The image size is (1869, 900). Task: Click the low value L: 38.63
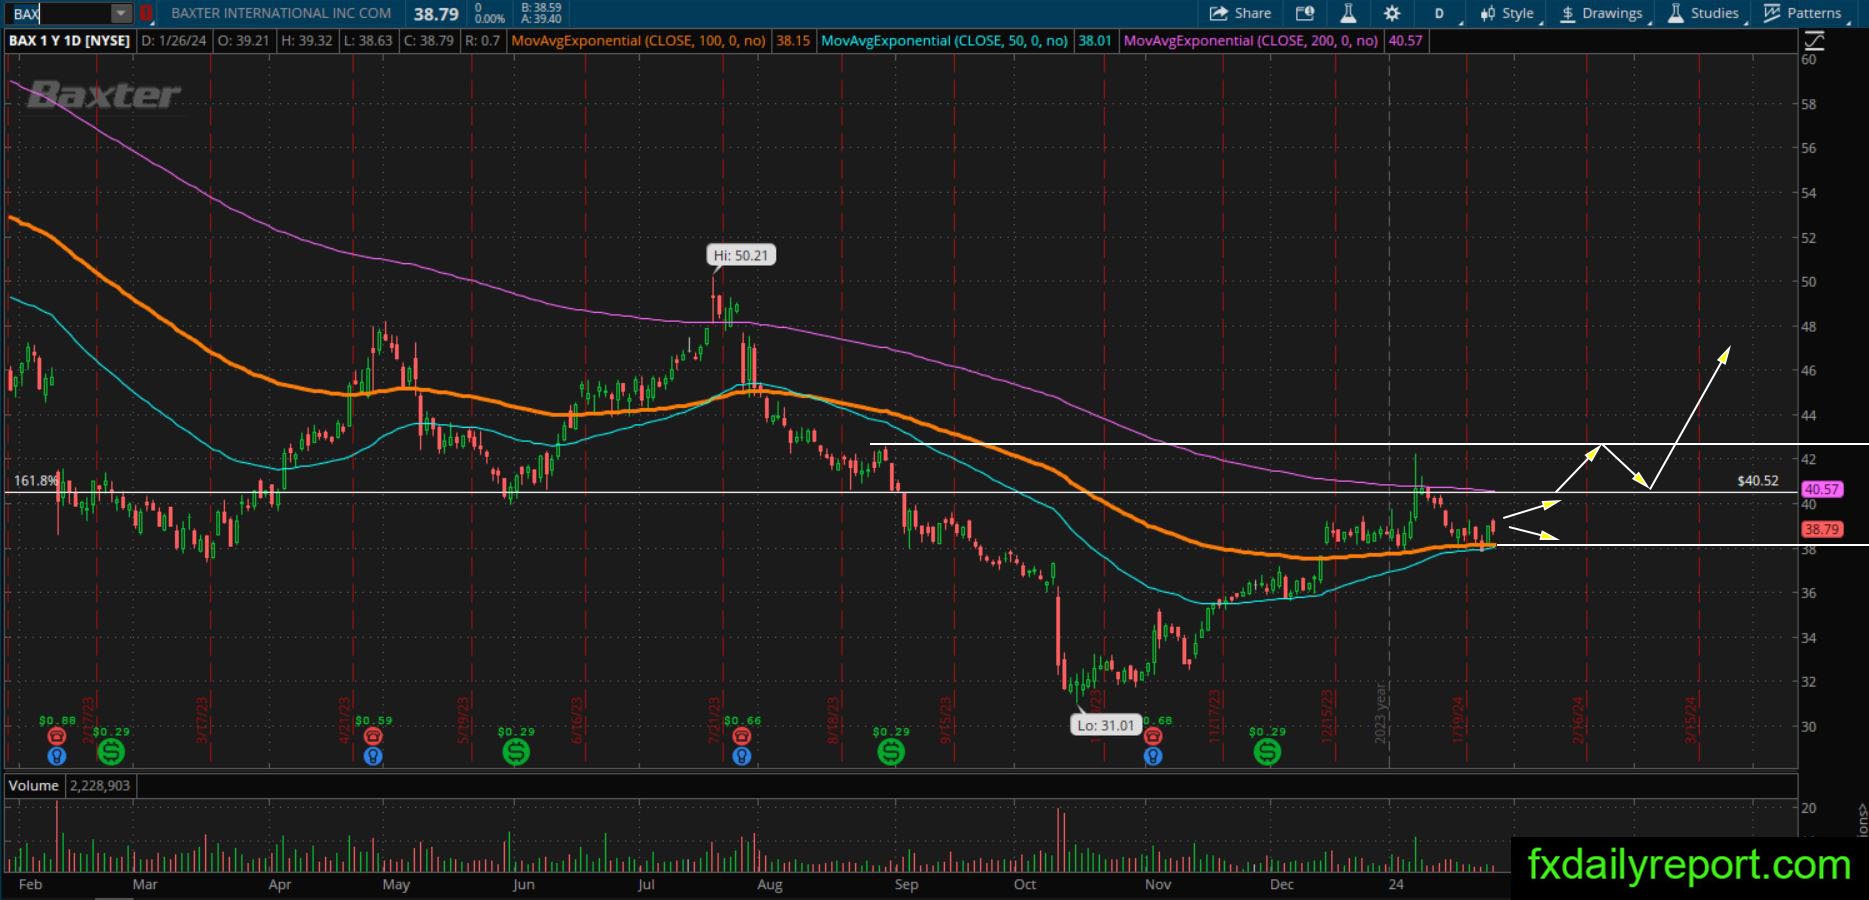[x=367, y=41]
